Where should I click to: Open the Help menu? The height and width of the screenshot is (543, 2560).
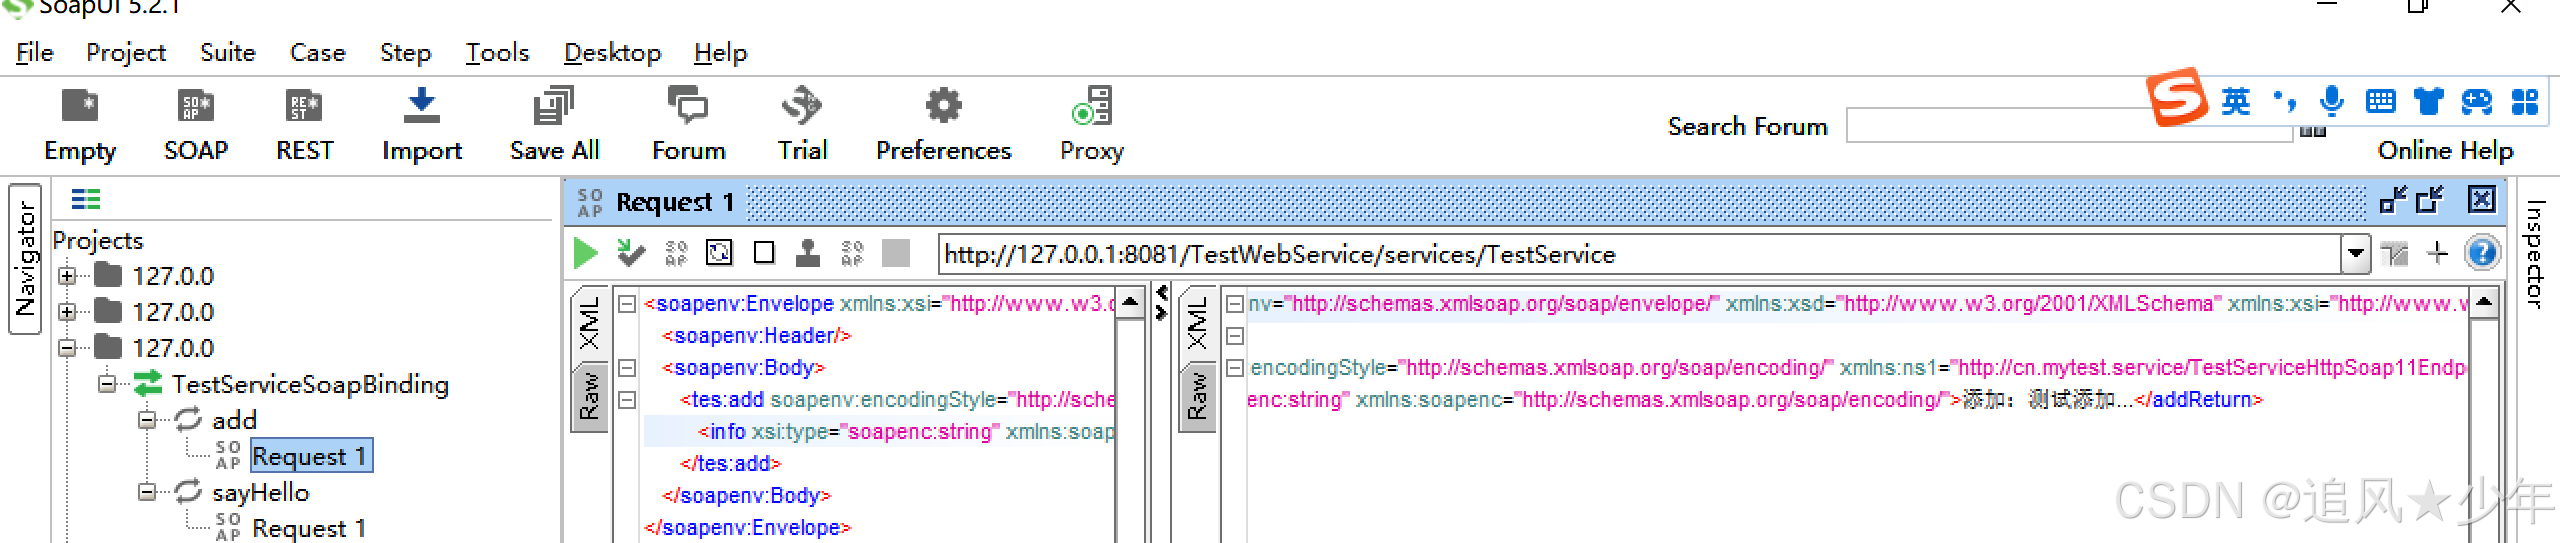pyautogui.click(x=720, y=52)
